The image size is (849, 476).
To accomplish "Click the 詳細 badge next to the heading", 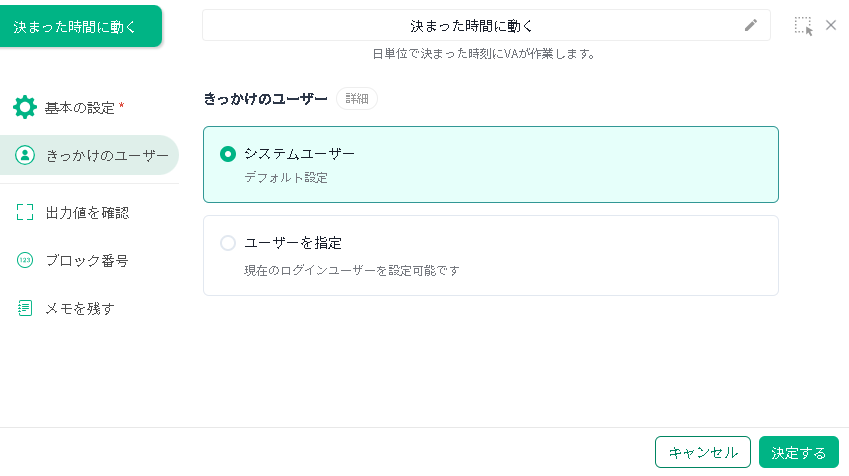I will click(357, 99).
